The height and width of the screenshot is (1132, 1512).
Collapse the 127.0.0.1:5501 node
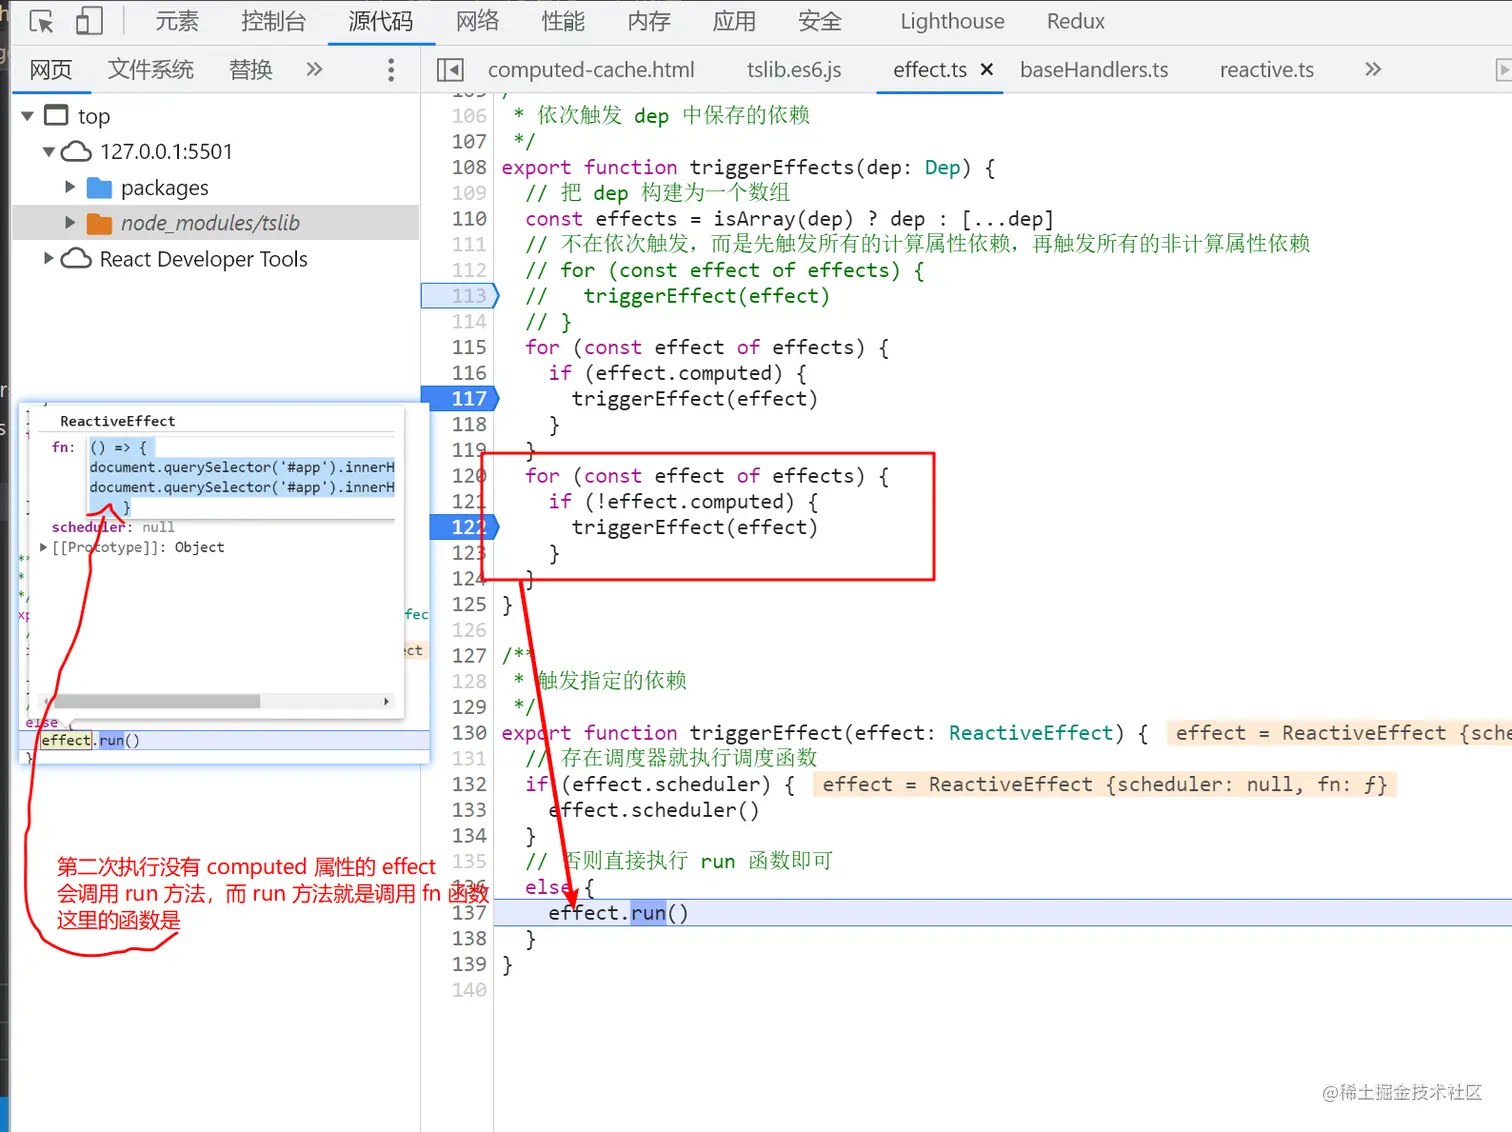coord(48,152)
